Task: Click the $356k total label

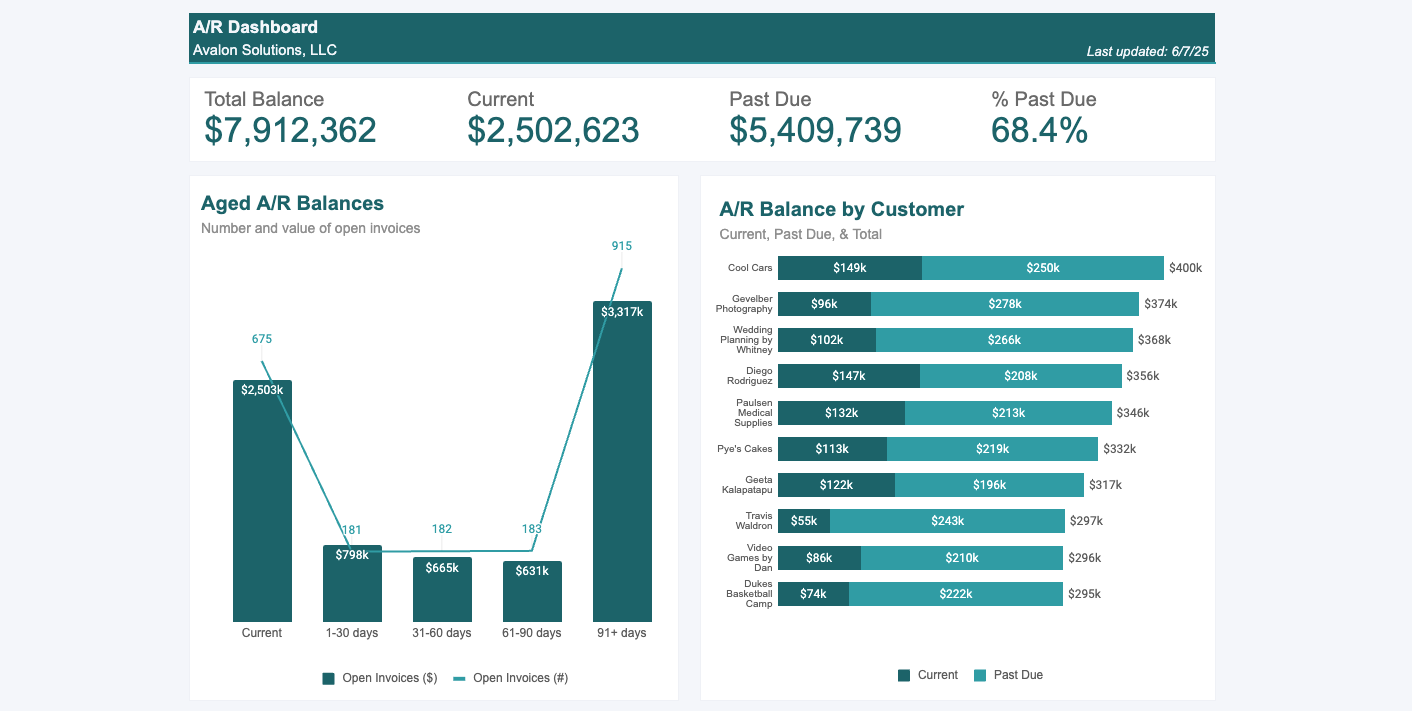Action: click(x=1143, y=376)
